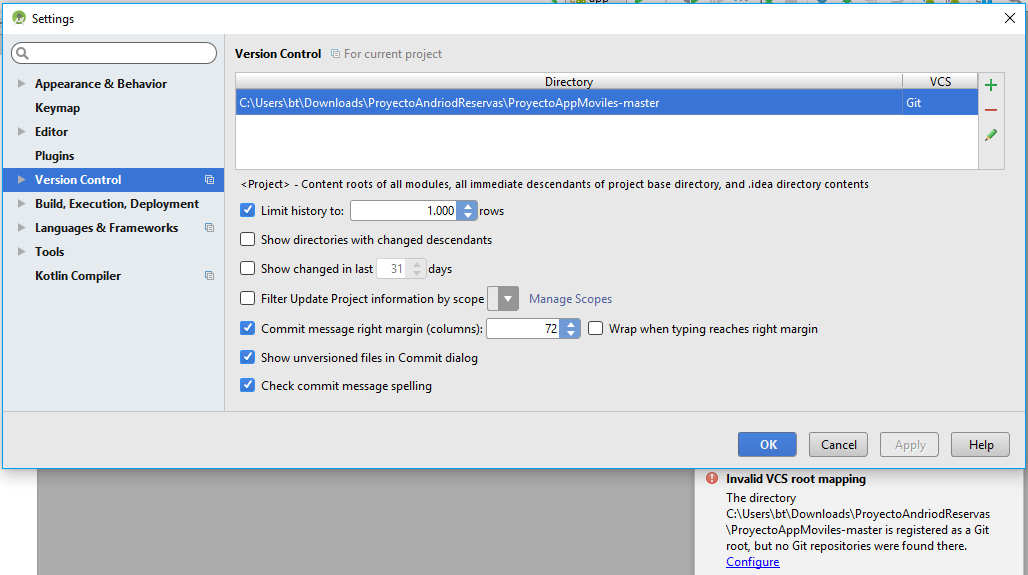Screen dimensions: 1028x575
Task: Expand Appearance & Behavior tree node
Action: (21, 83)
